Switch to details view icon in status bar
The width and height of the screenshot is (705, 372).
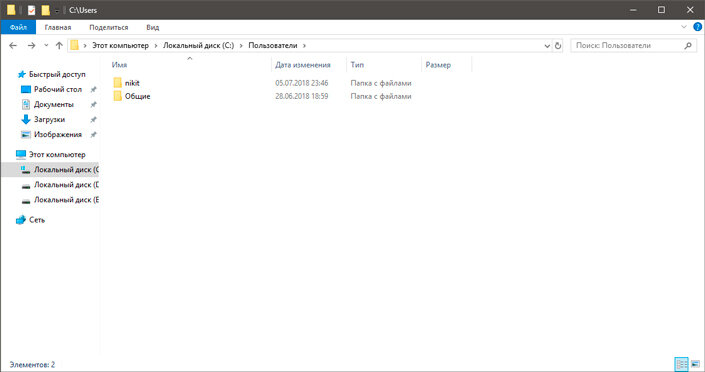(682, 364)
